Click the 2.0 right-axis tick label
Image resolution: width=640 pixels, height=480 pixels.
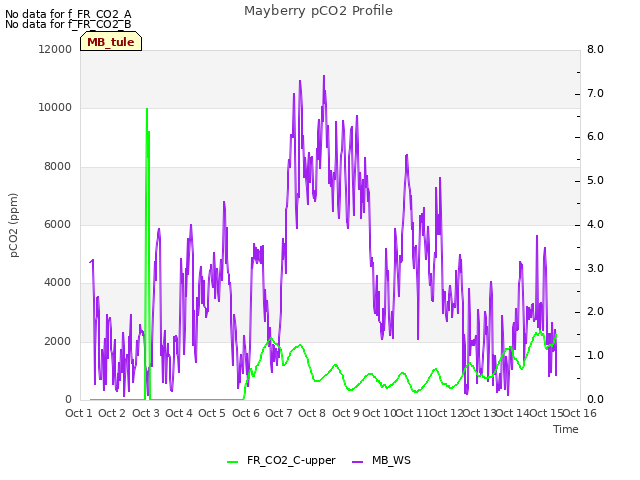point(595,312)
